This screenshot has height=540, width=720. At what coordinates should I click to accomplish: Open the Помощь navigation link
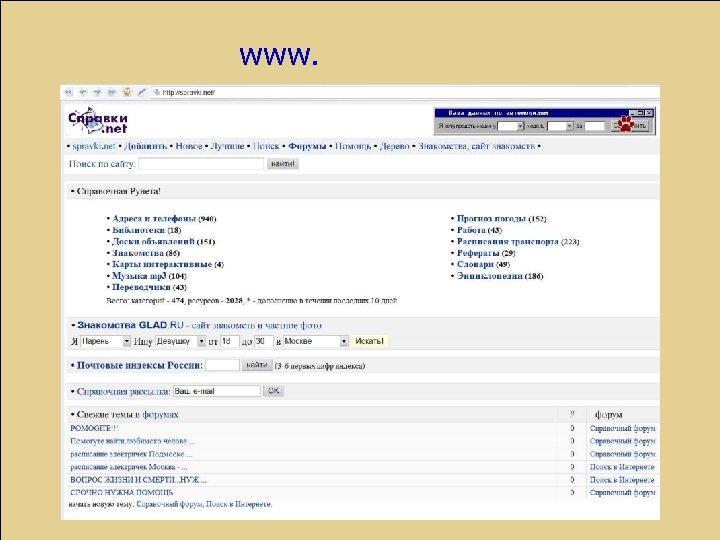[x=353, y=146]
